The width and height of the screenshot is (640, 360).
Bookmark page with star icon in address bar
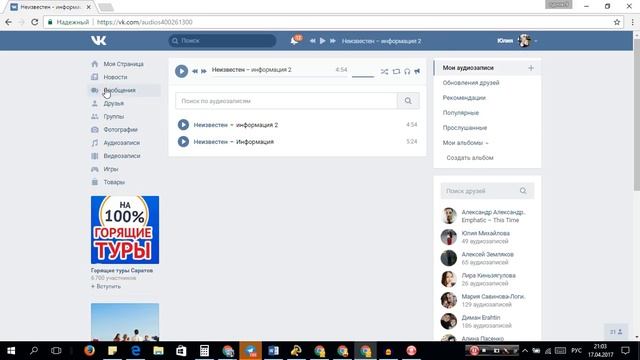(x=617, y=22)
